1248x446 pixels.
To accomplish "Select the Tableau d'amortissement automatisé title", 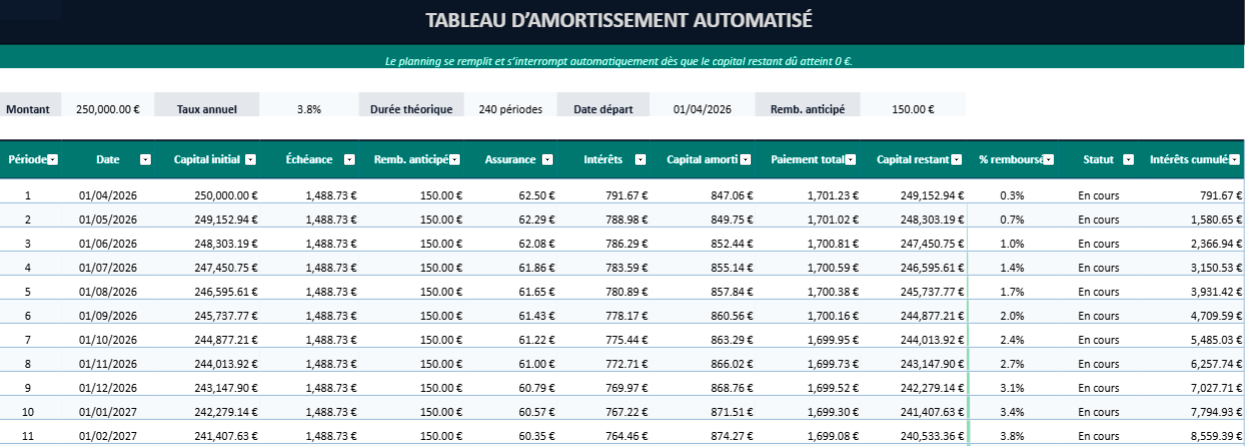I will pyautogui.click(x=619, y=20).
